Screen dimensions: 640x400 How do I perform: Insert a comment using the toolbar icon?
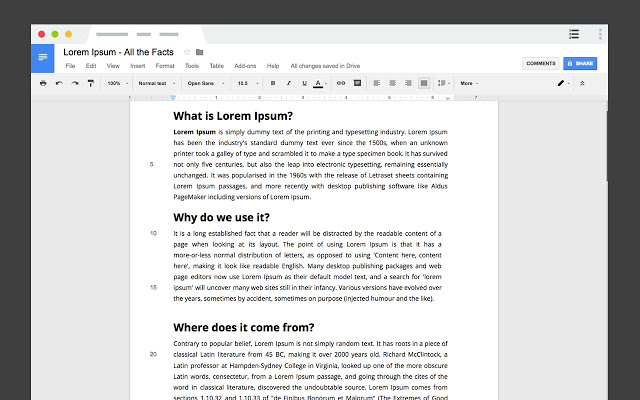click(x=357, y=83)
